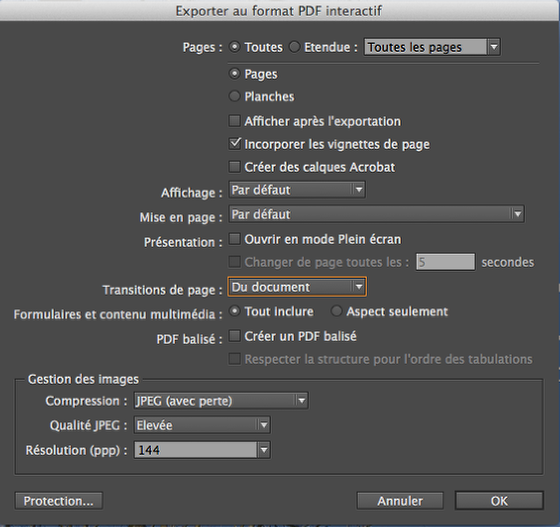Click the Protection... button
This screenshot has height=527, width=560.
pyautogui.click(x=59, y=501)
